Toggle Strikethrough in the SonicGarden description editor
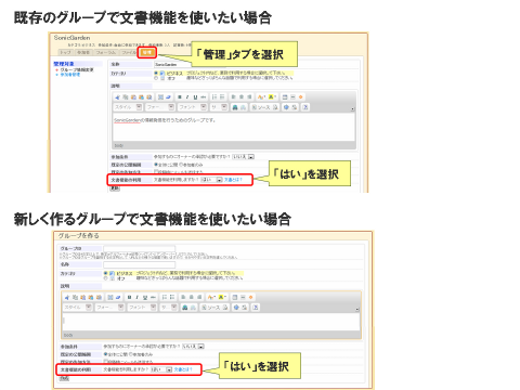520x390 pixels. click(203, 97)
